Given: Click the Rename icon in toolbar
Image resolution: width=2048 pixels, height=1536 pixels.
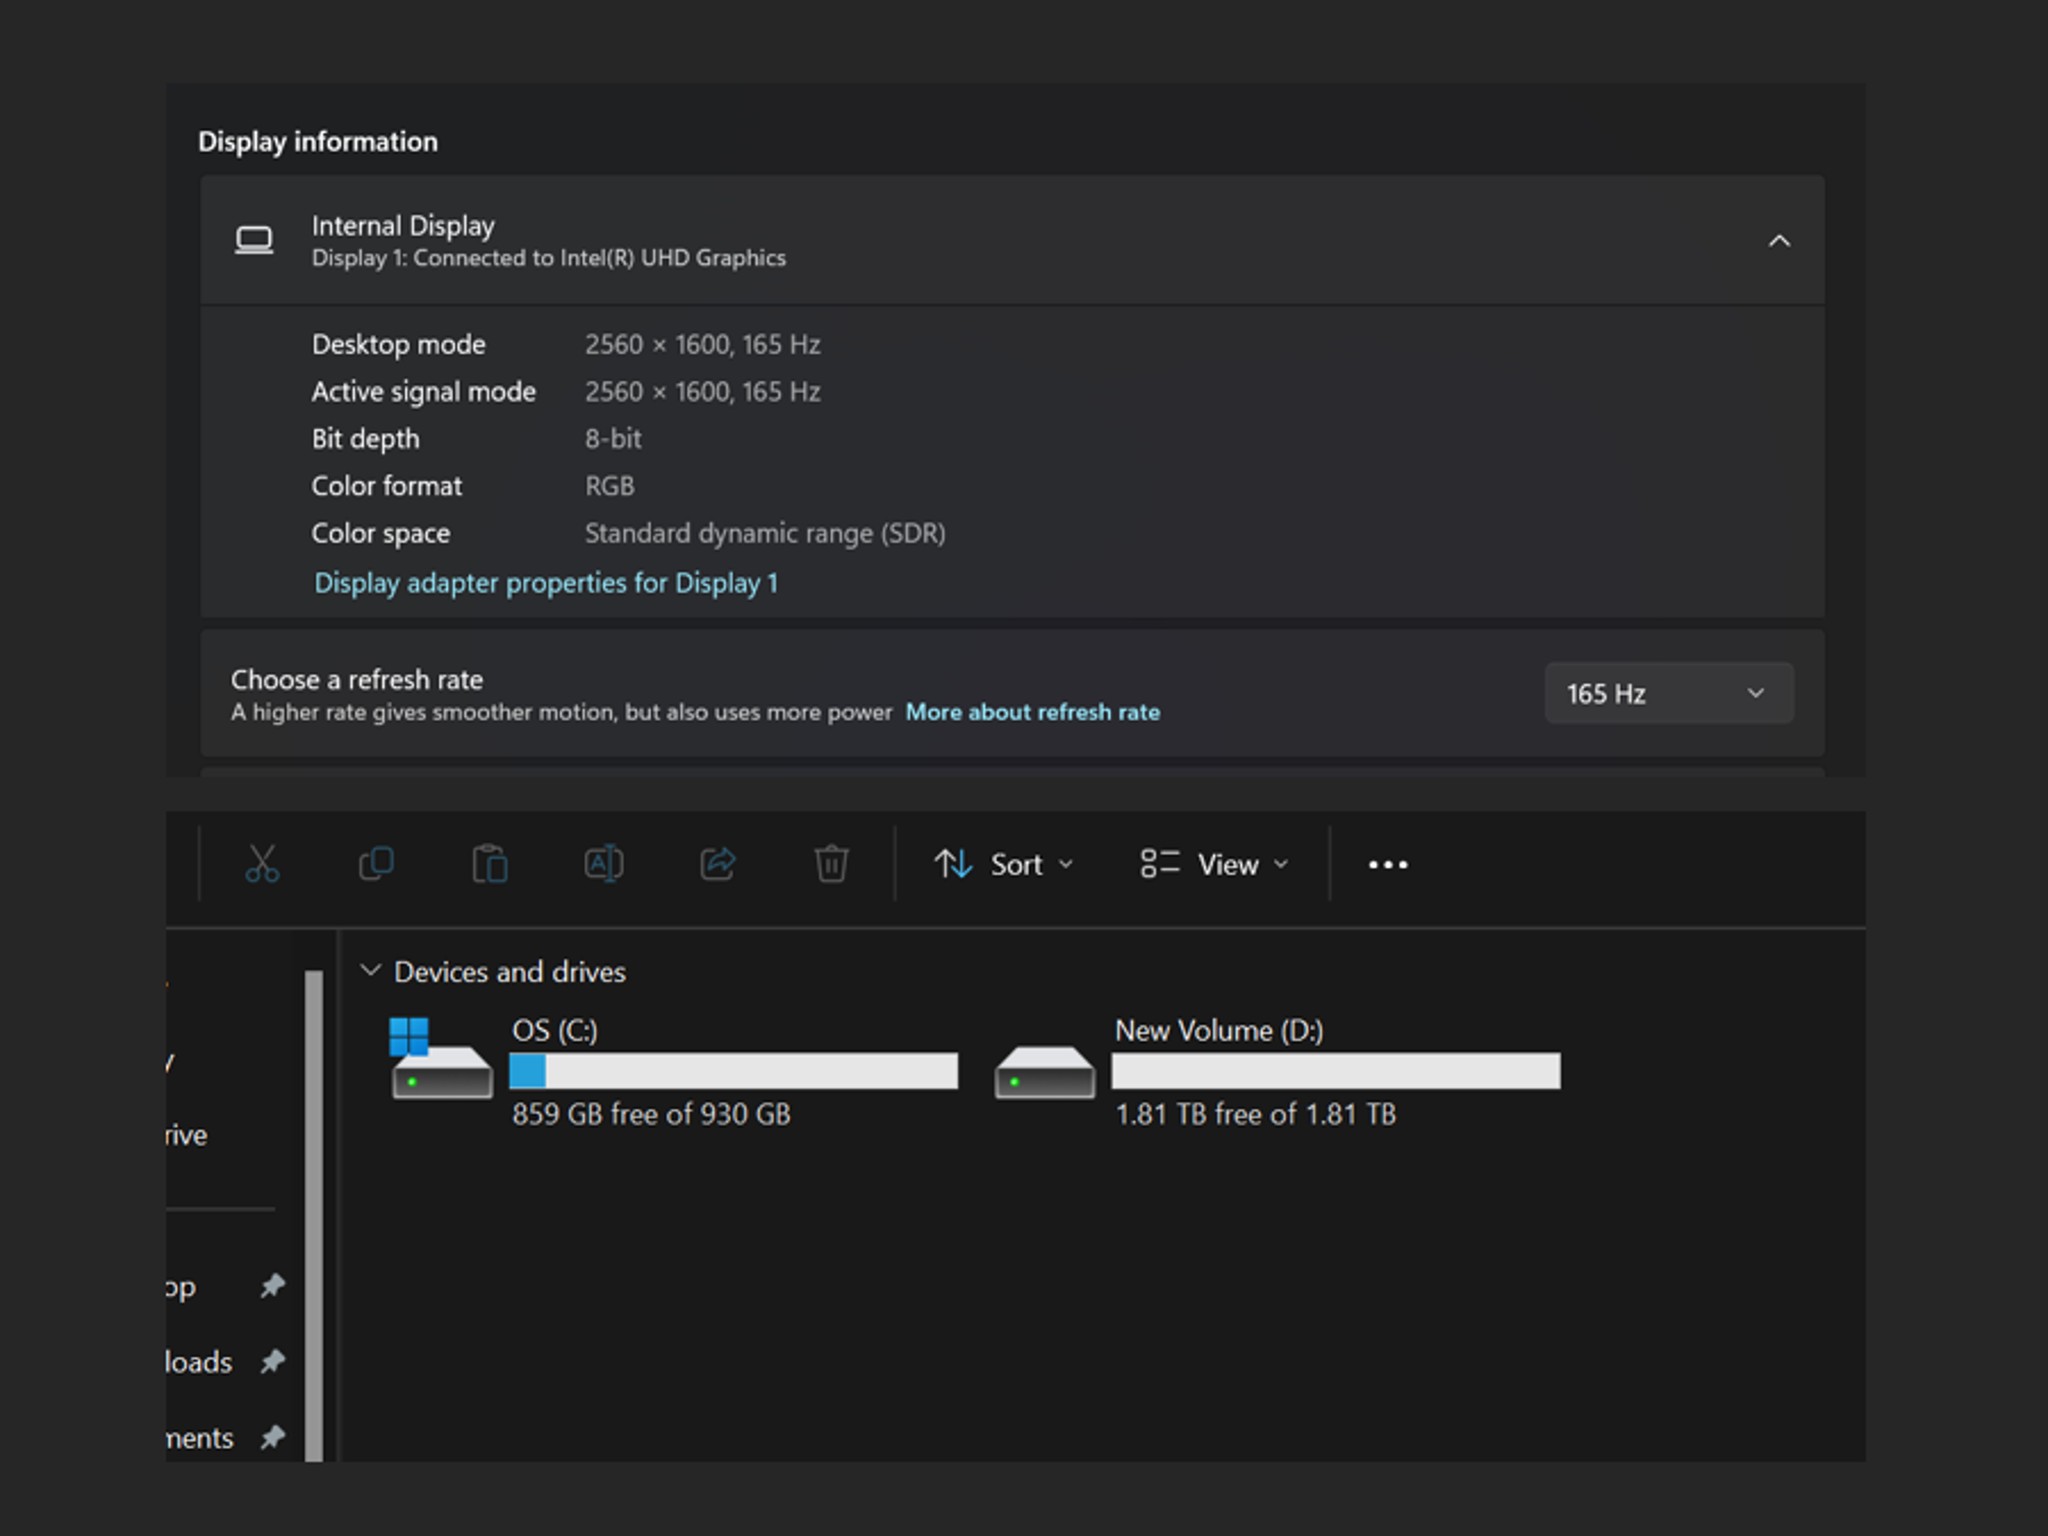Looking at the screenshot, I should pyautogui.click(x=604, y=864).
